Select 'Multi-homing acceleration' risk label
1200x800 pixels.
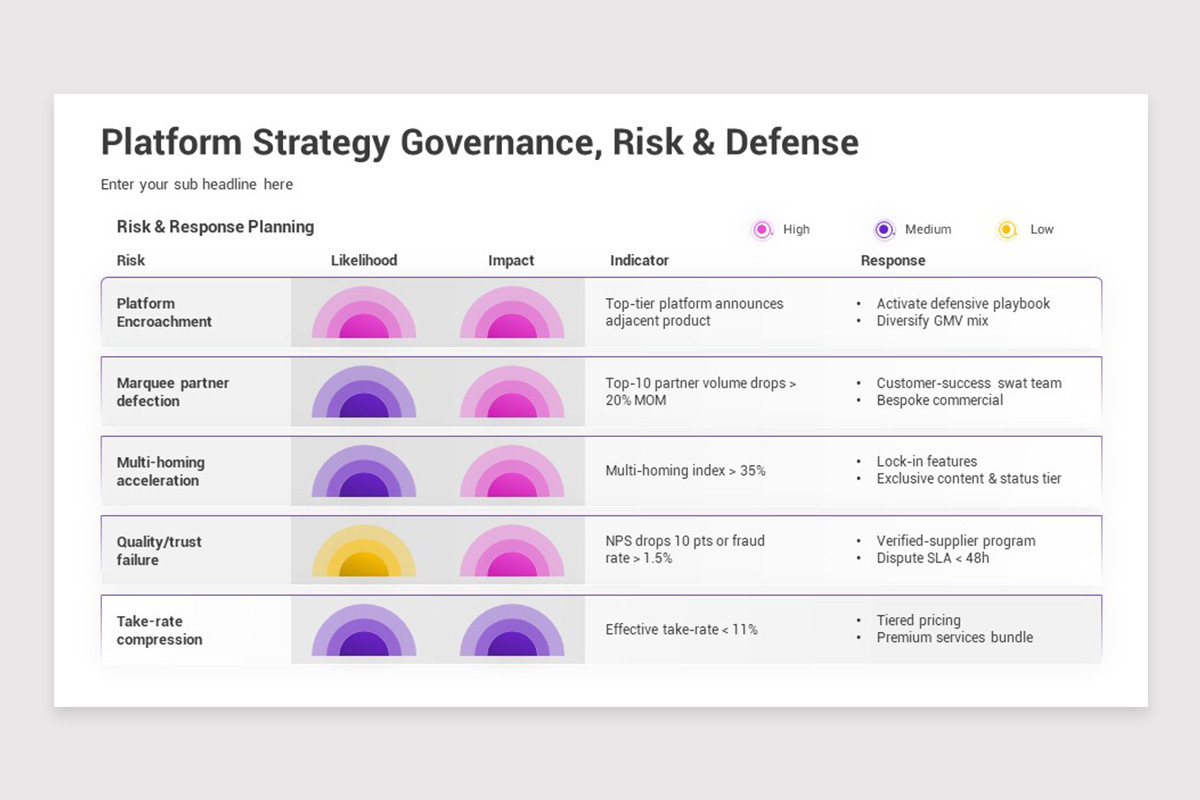161,471
